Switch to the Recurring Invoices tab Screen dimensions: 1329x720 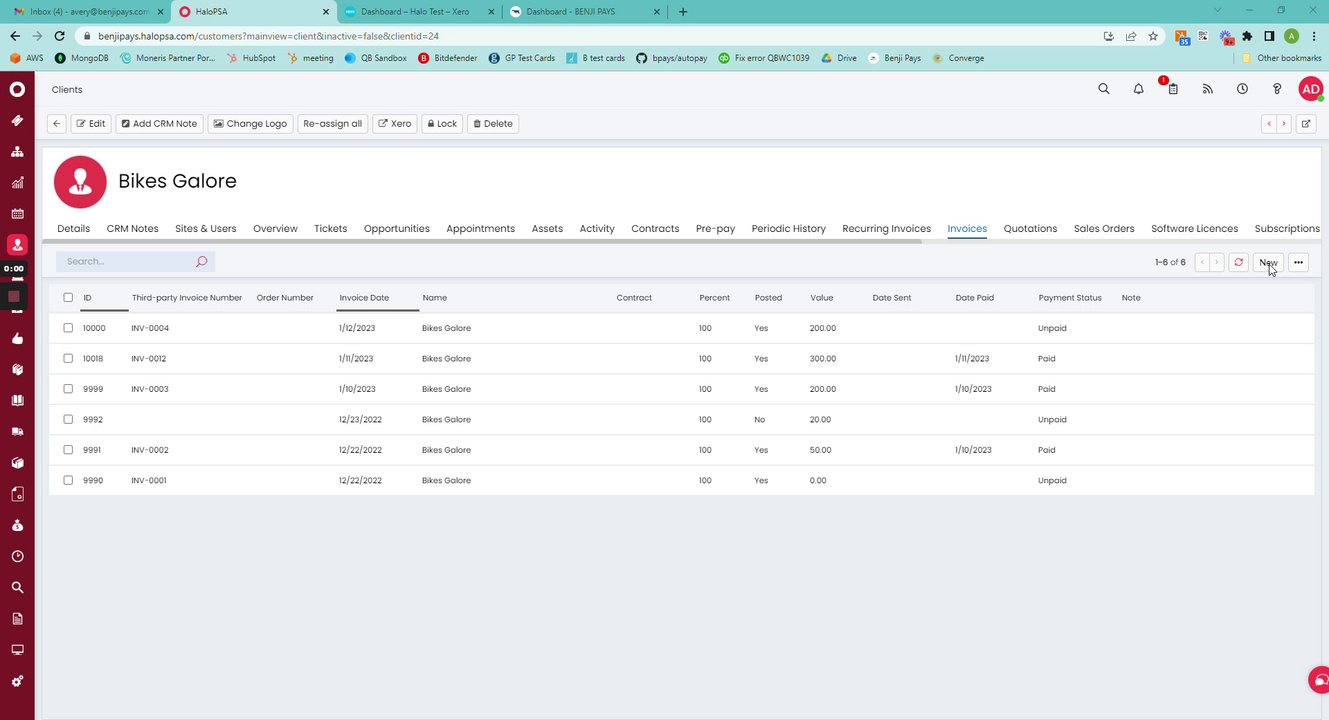tap(886, 229)
